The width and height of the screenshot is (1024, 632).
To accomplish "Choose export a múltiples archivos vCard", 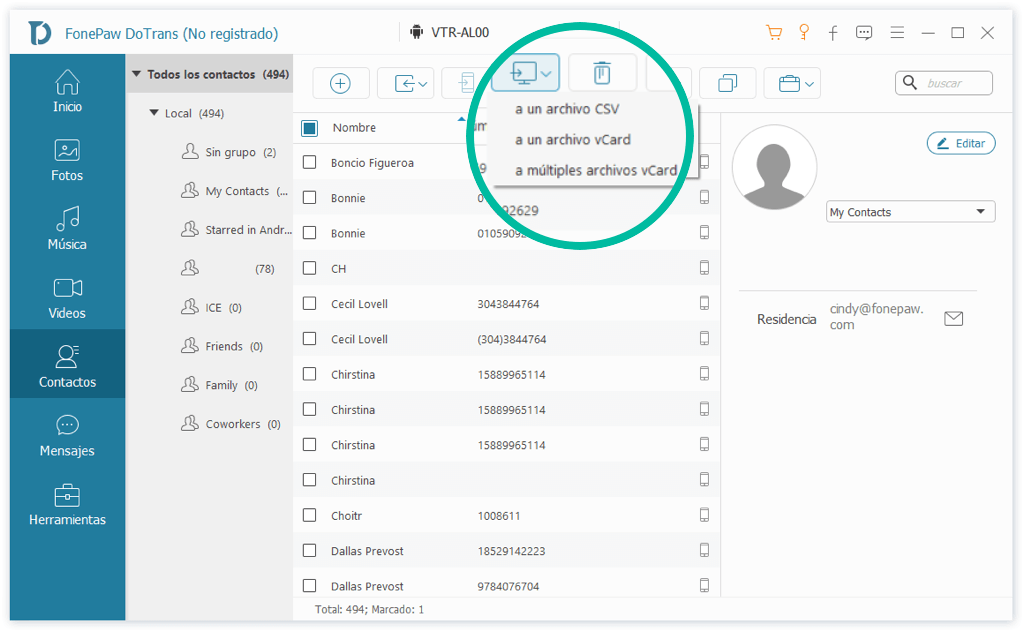I will tap(596, 170).
